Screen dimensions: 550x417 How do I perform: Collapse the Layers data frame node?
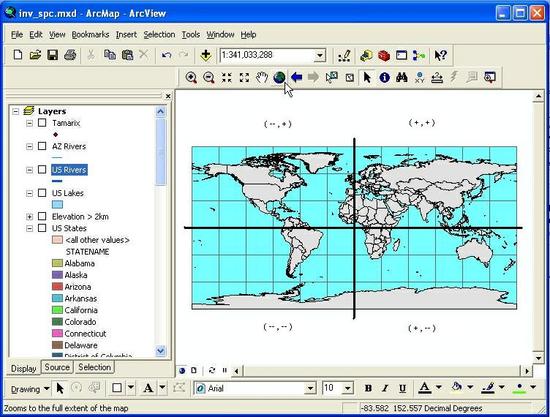[15, 111]
